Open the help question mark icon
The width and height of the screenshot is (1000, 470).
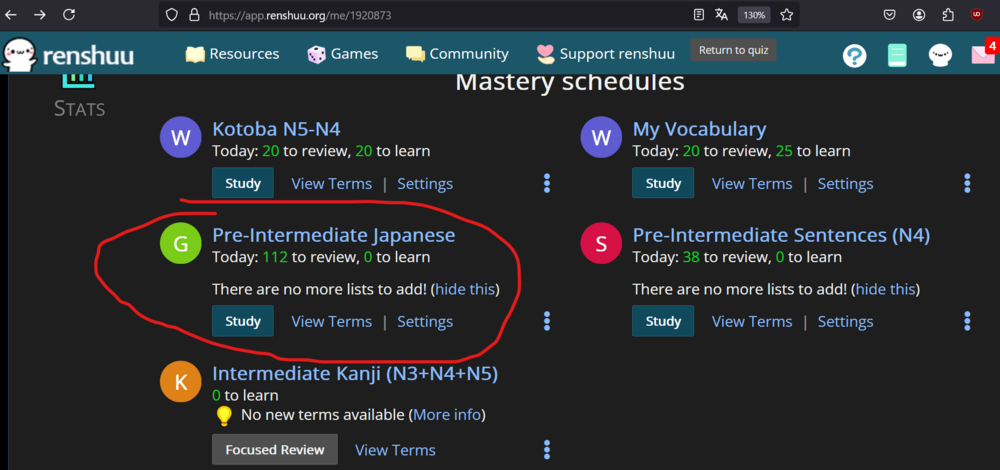855,56
